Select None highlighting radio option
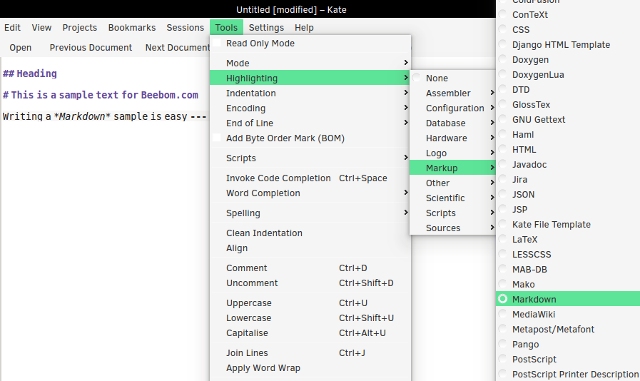640x381 pixels. pyautogui.click(x=416, y=78)
